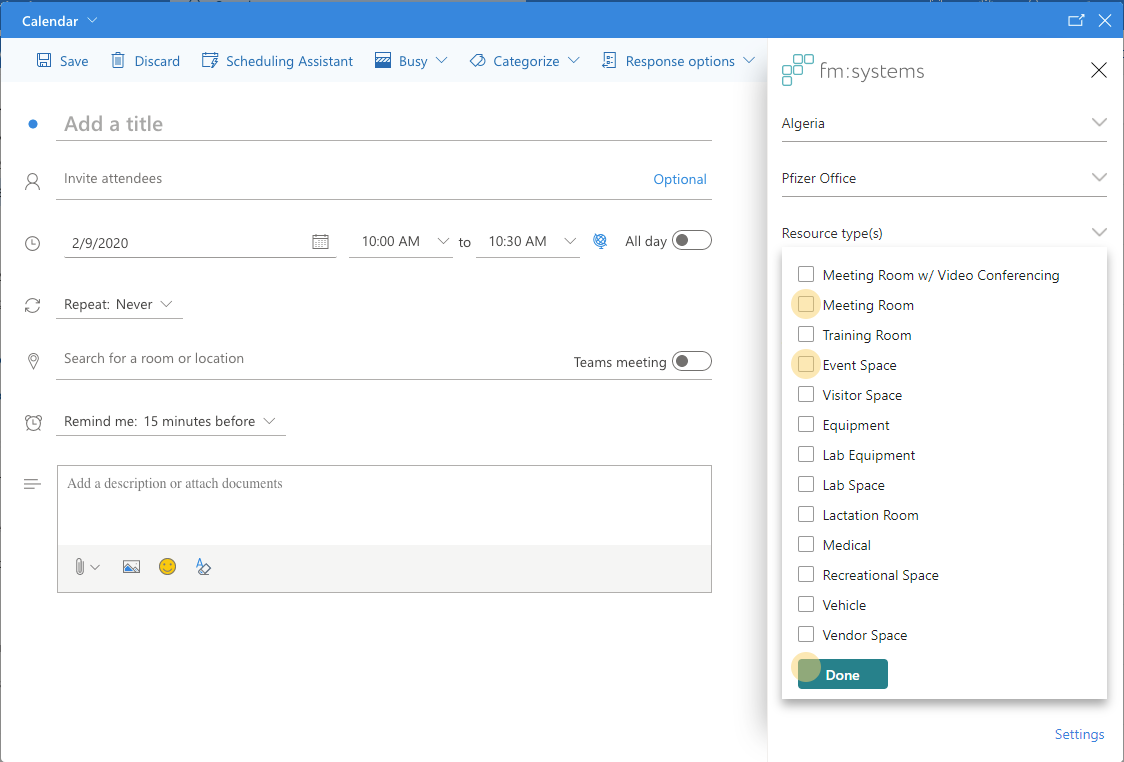Click the location pin icon
The image size is (1124, 762).
pos(33,361)
